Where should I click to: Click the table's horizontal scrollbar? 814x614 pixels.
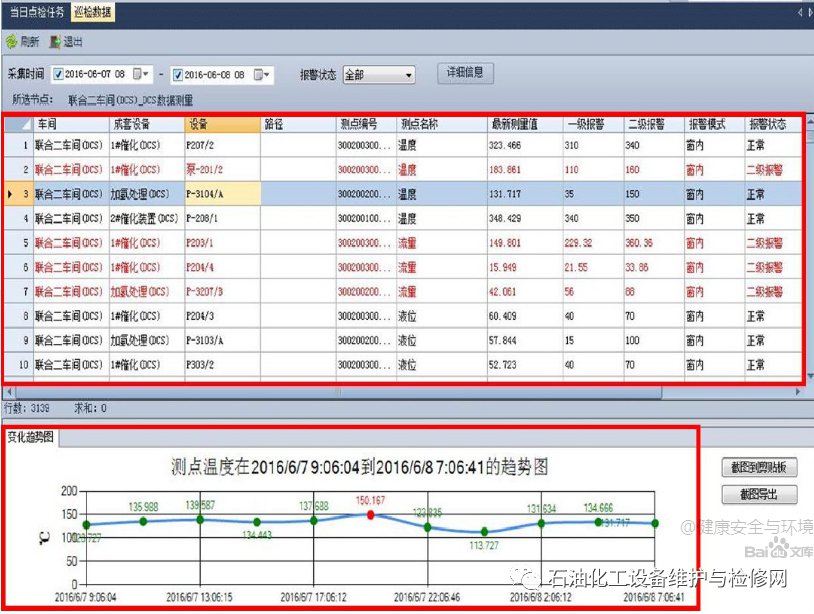pyautogui.click(x=400, y=391)
